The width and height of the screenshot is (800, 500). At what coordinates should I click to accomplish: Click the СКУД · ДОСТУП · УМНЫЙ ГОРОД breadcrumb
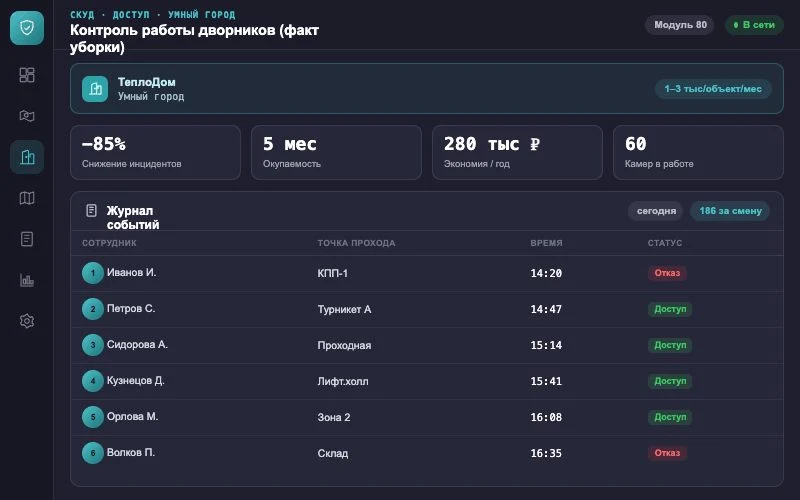(153, 14)
